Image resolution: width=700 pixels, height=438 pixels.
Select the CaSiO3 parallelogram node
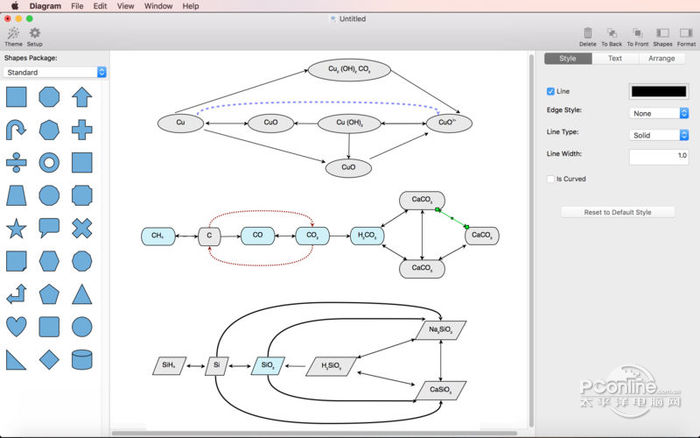441,390
